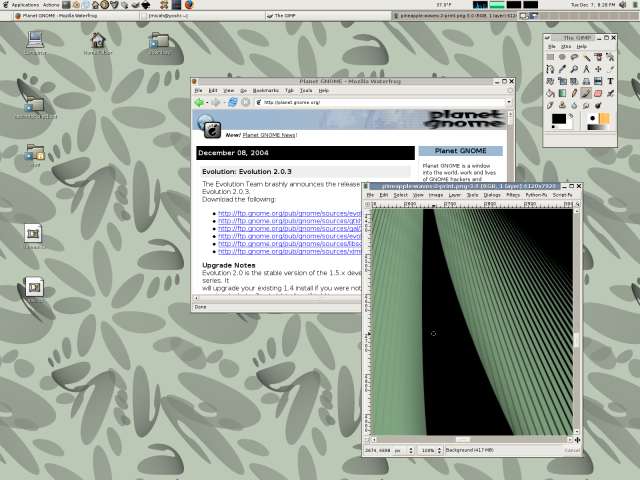This screenshot has height=480, width=640.
Task: Open the Back button history dropdown arrow
Action: point(207,103)
